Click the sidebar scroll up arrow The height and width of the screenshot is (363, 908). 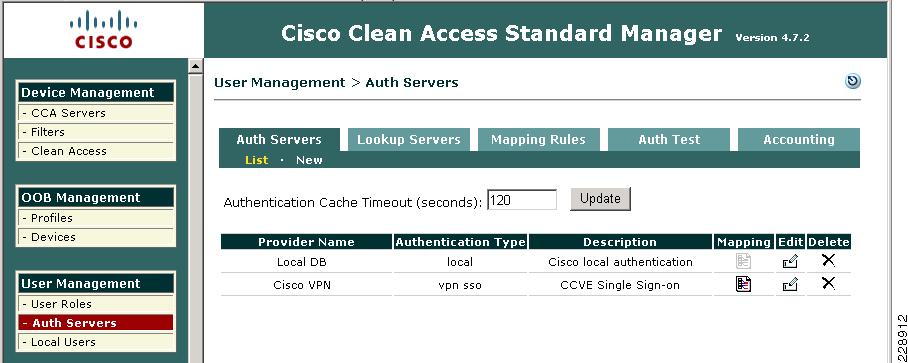pos(196,67)
